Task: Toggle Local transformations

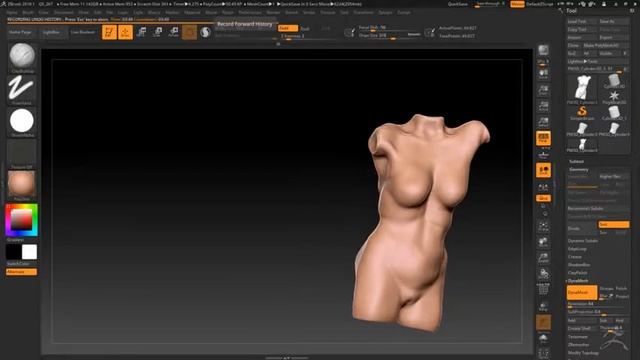Action: [543, 170]
